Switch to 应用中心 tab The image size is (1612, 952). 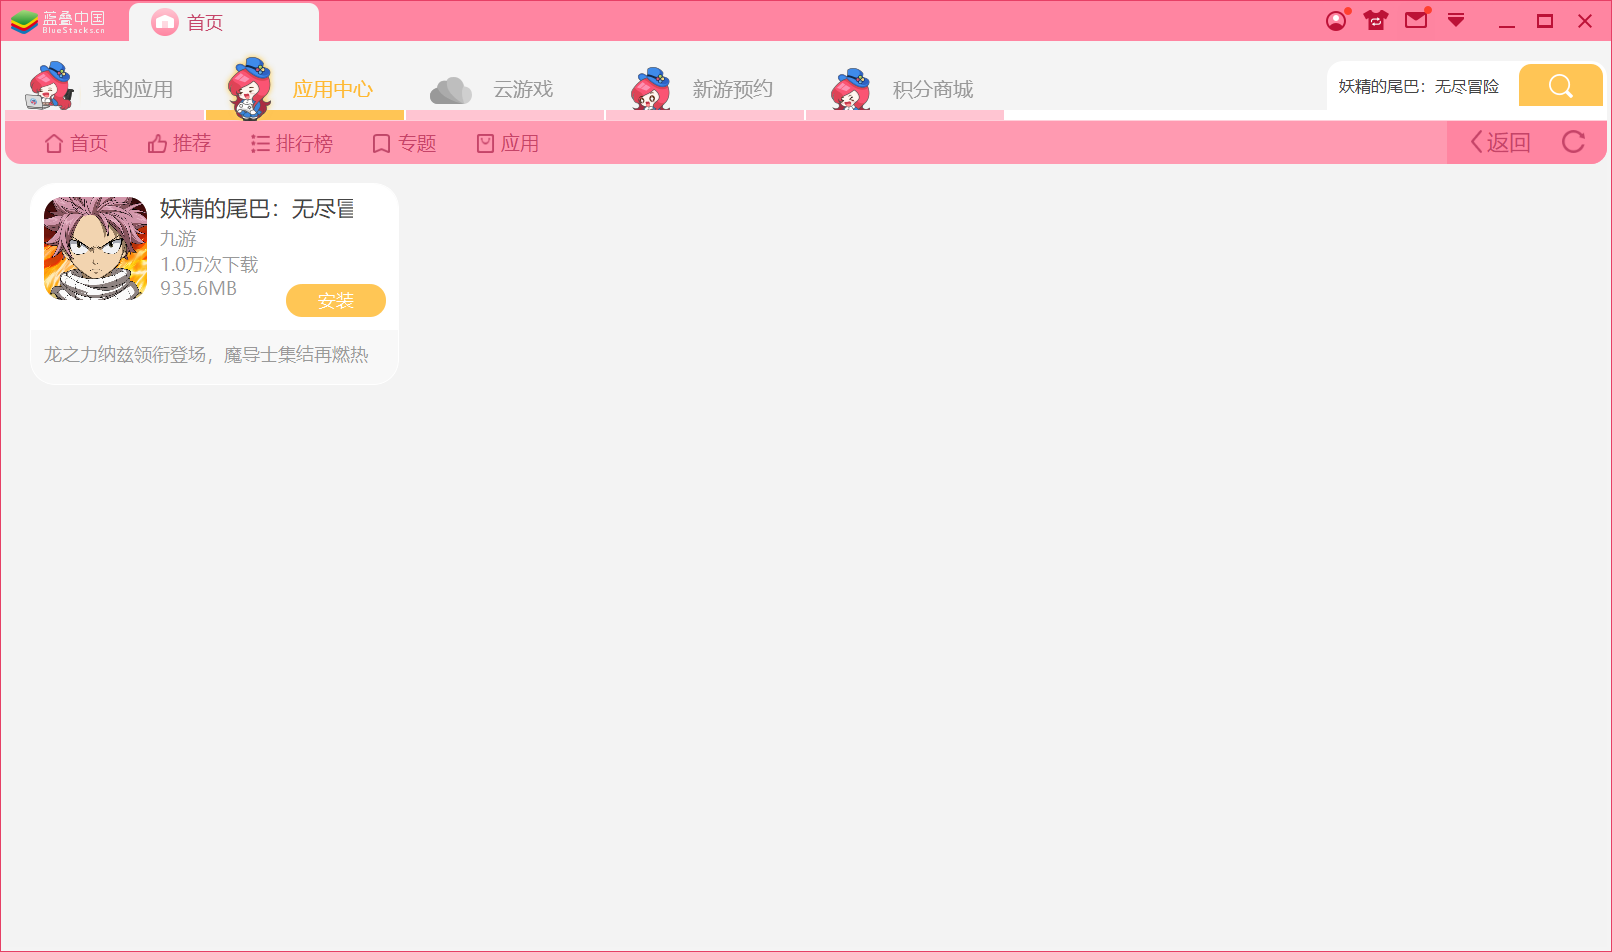click(x=305, y=89)
